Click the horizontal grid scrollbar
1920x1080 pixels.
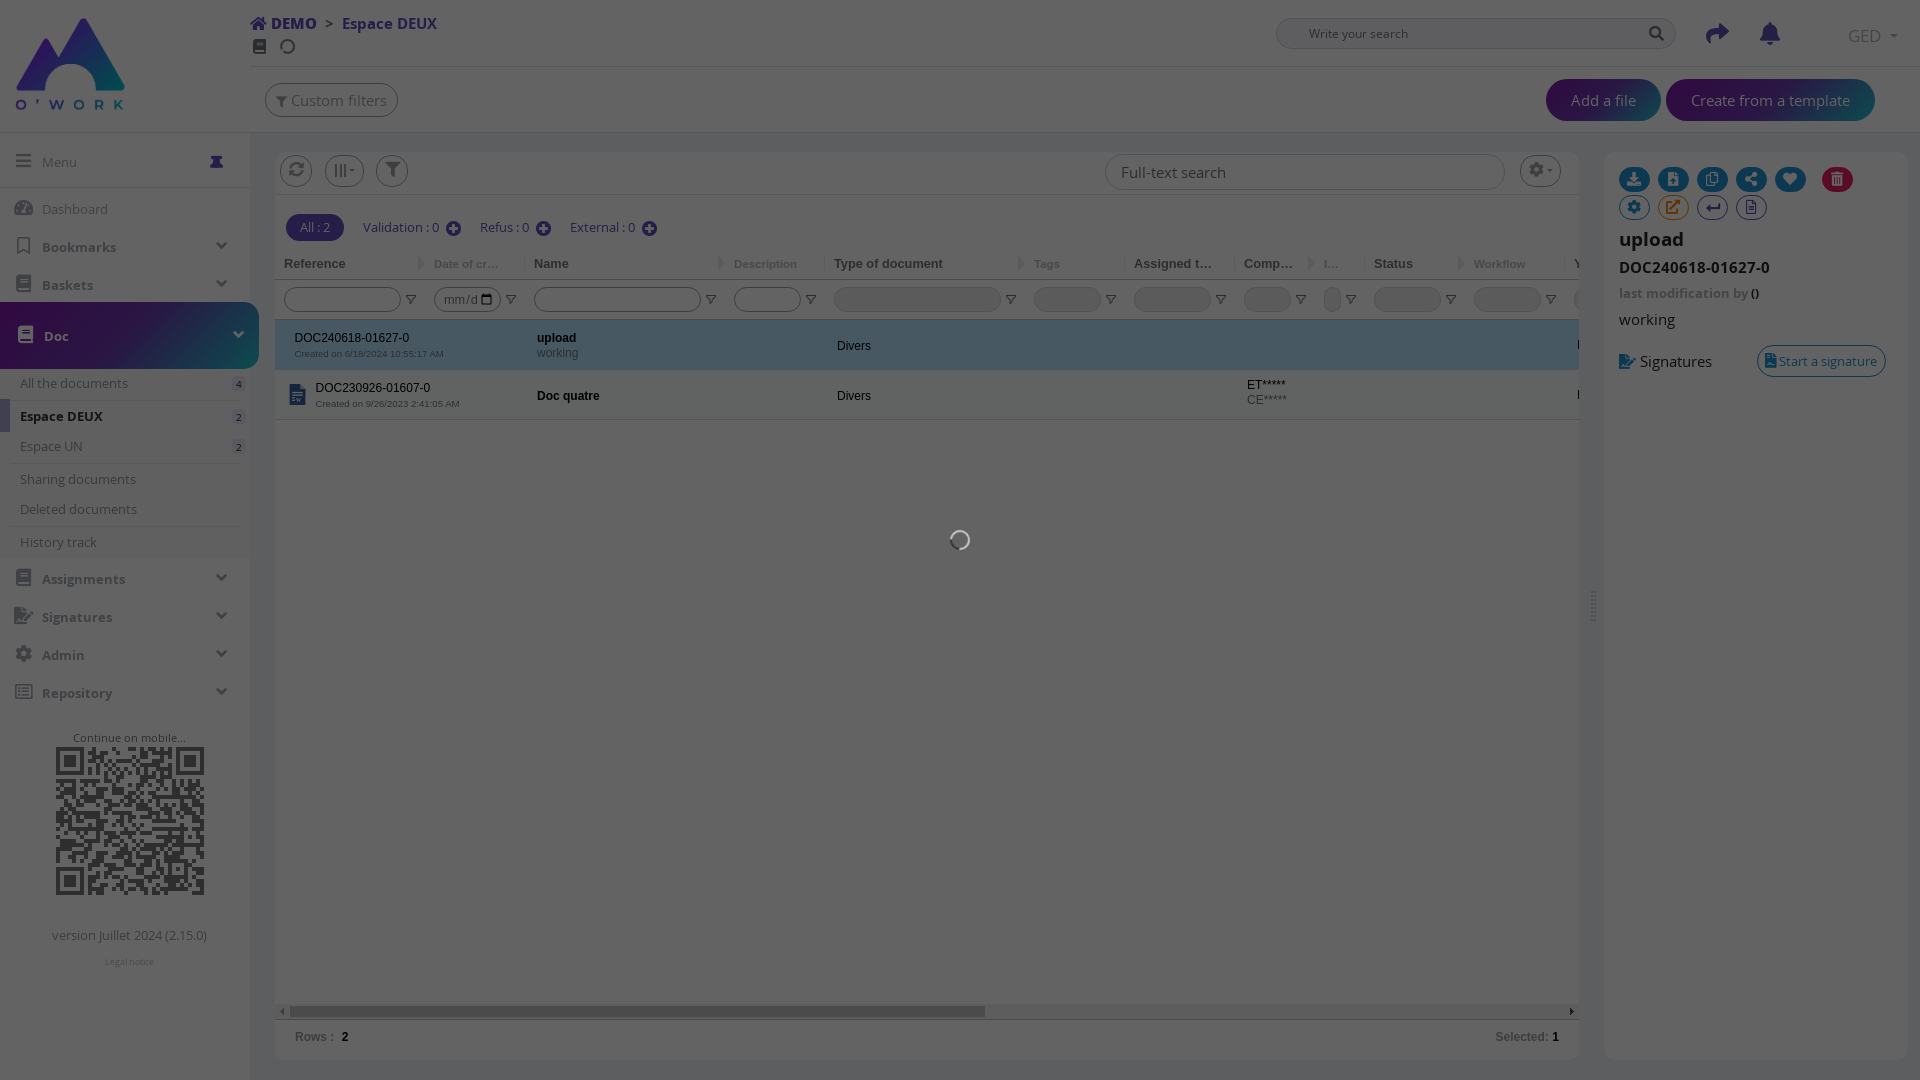637,1012
